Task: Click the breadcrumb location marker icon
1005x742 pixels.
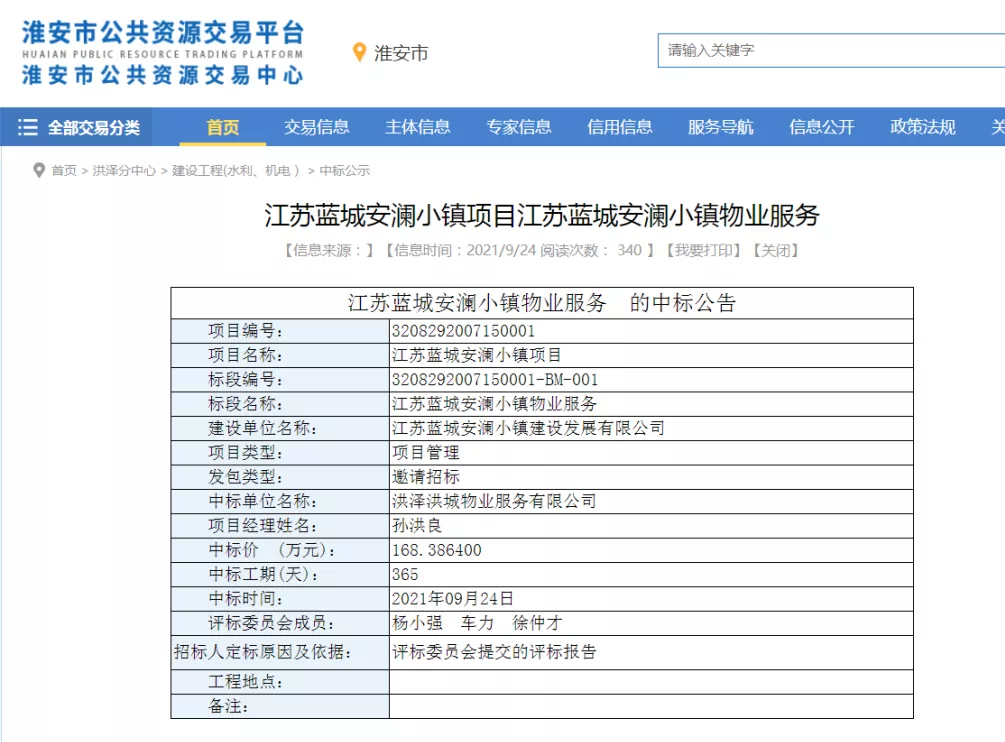Action: [39, 171]
